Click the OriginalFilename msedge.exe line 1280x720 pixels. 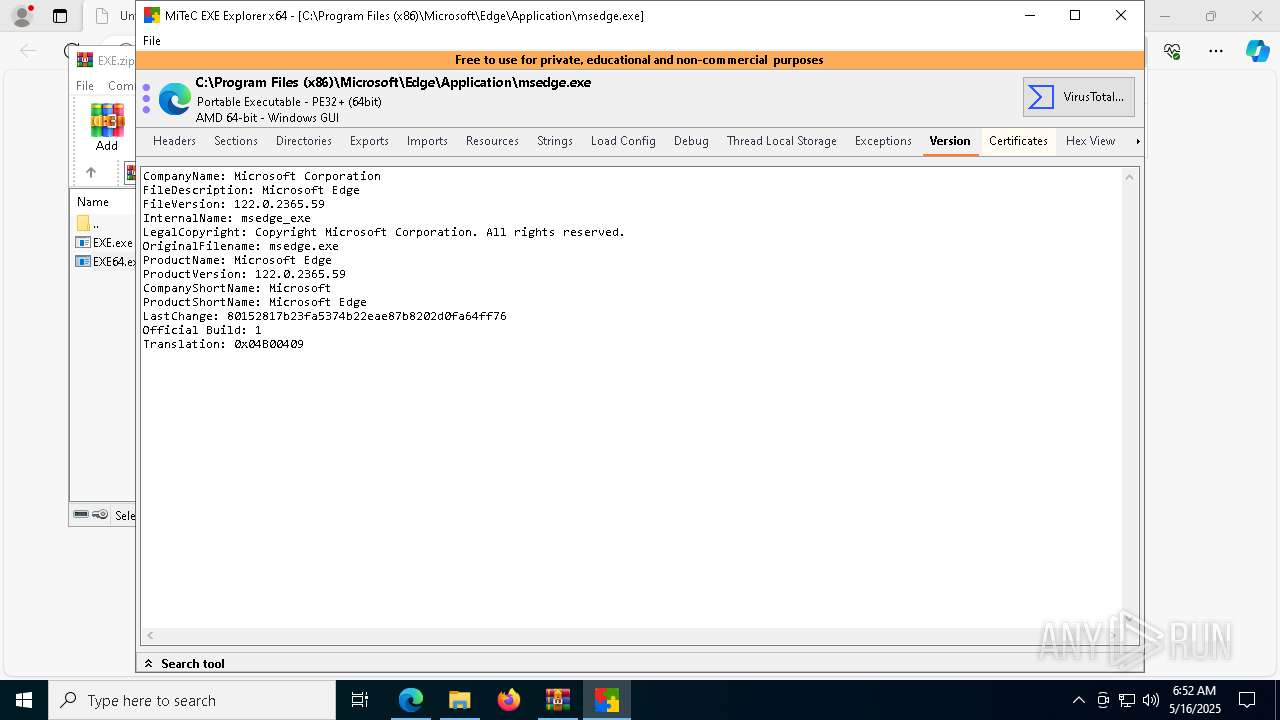241,246
